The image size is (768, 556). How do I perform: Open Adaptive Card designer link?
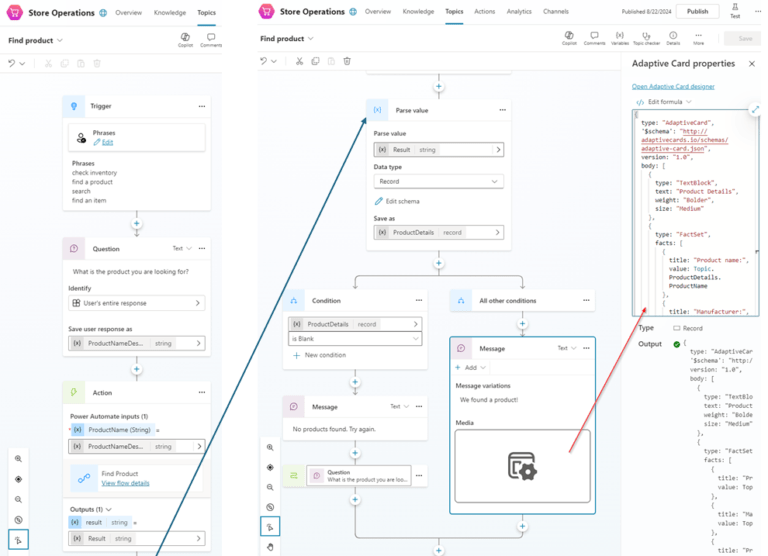click(x=673, y=86)
